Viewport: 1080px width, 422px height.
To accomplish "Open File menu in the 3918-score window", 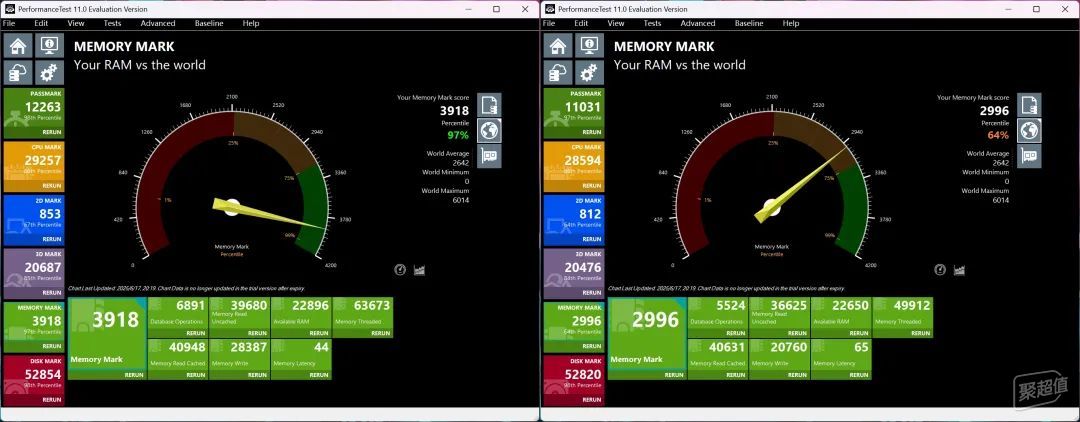I will tap(8, 23).
